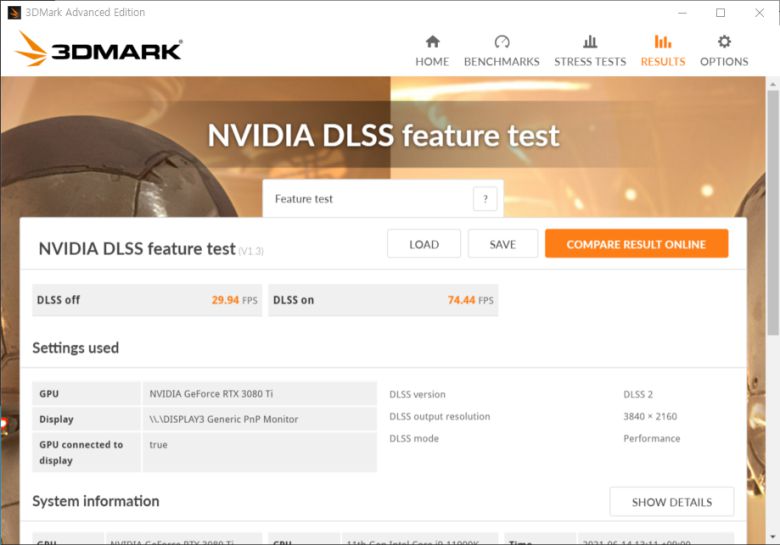Click the Stress Tests bar icon

590,42
